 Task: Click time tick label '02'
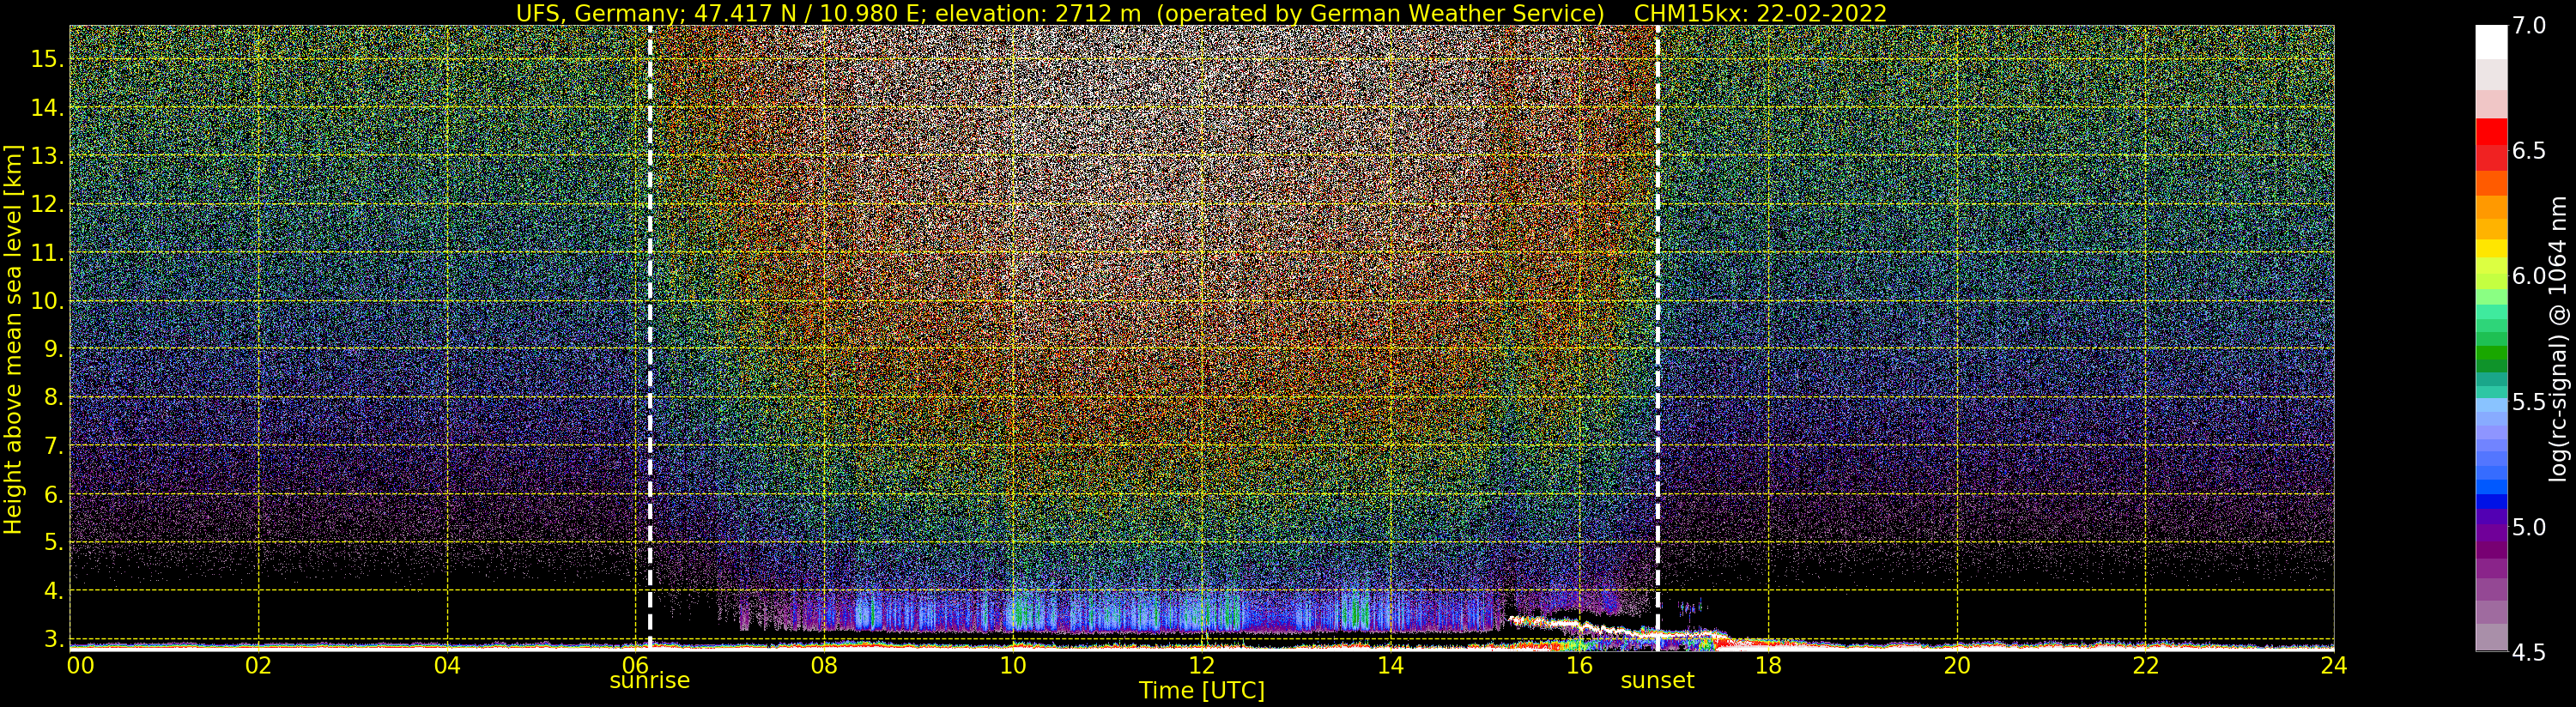[x=259, y=665]
